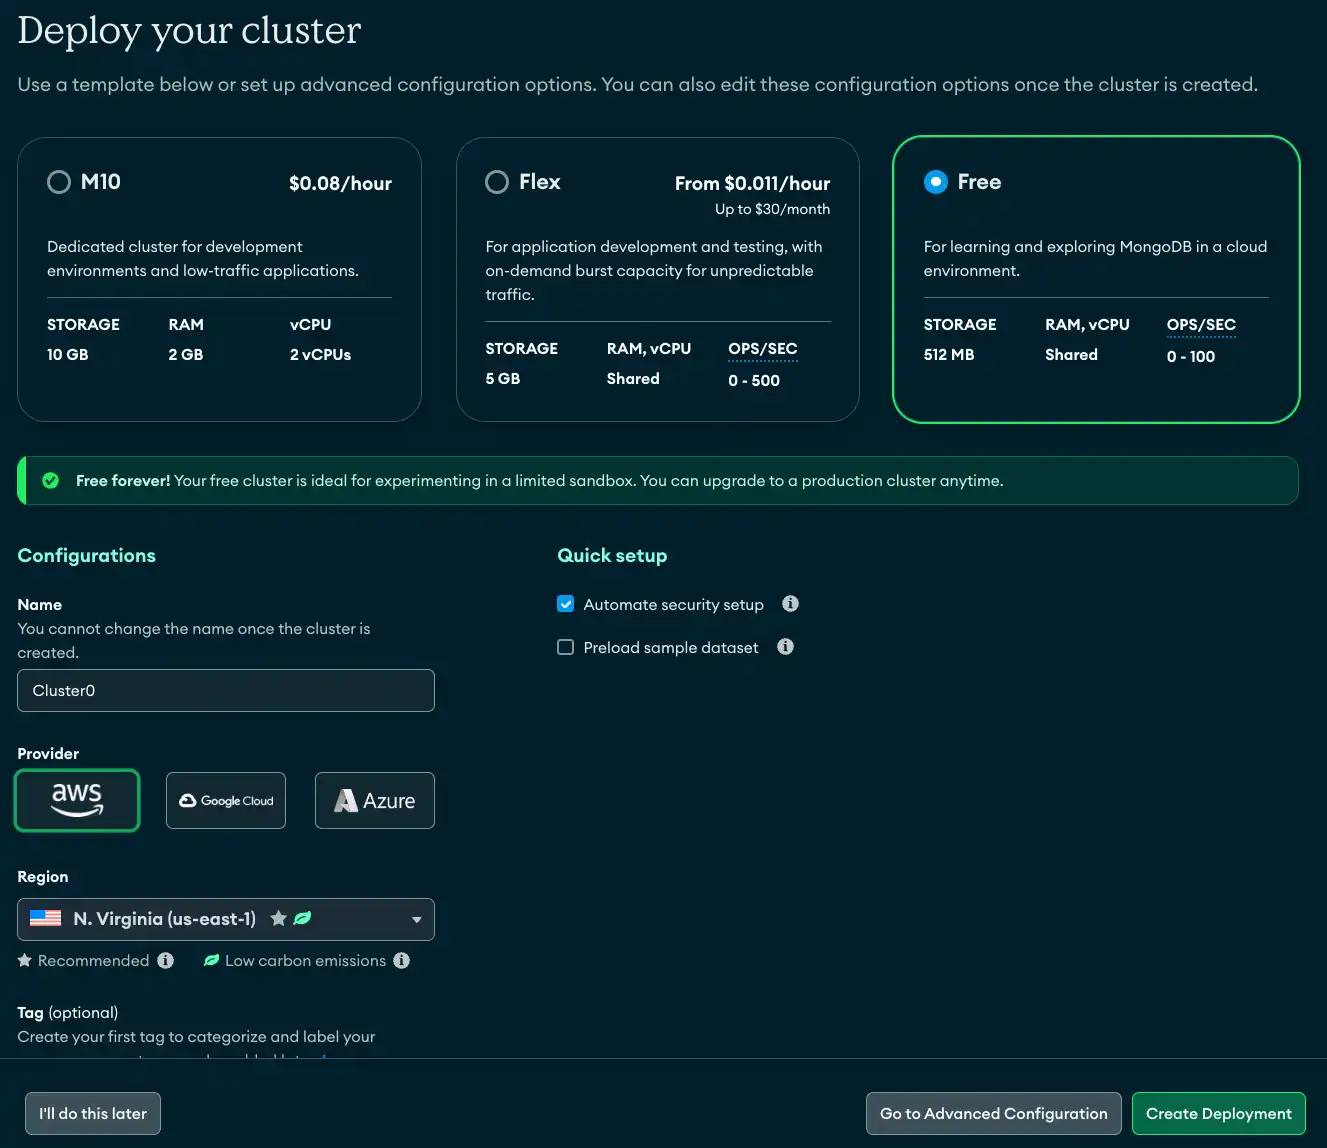Image resolution: width=1327 pixels, height=1148 pixels.
Task: Click the Create Deployment button
Action: point(1218,1113)
